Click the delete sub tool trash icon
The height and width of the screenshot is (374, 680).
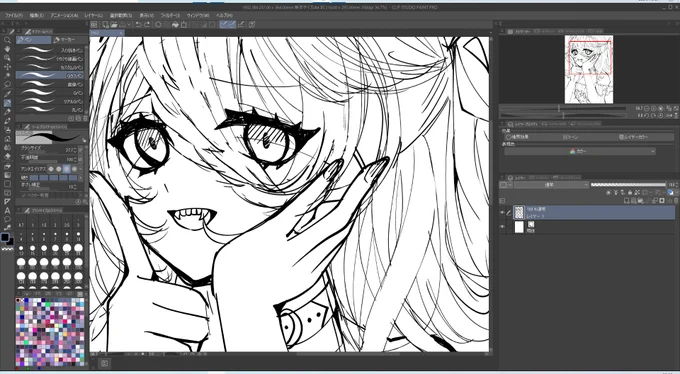[84, 118]
